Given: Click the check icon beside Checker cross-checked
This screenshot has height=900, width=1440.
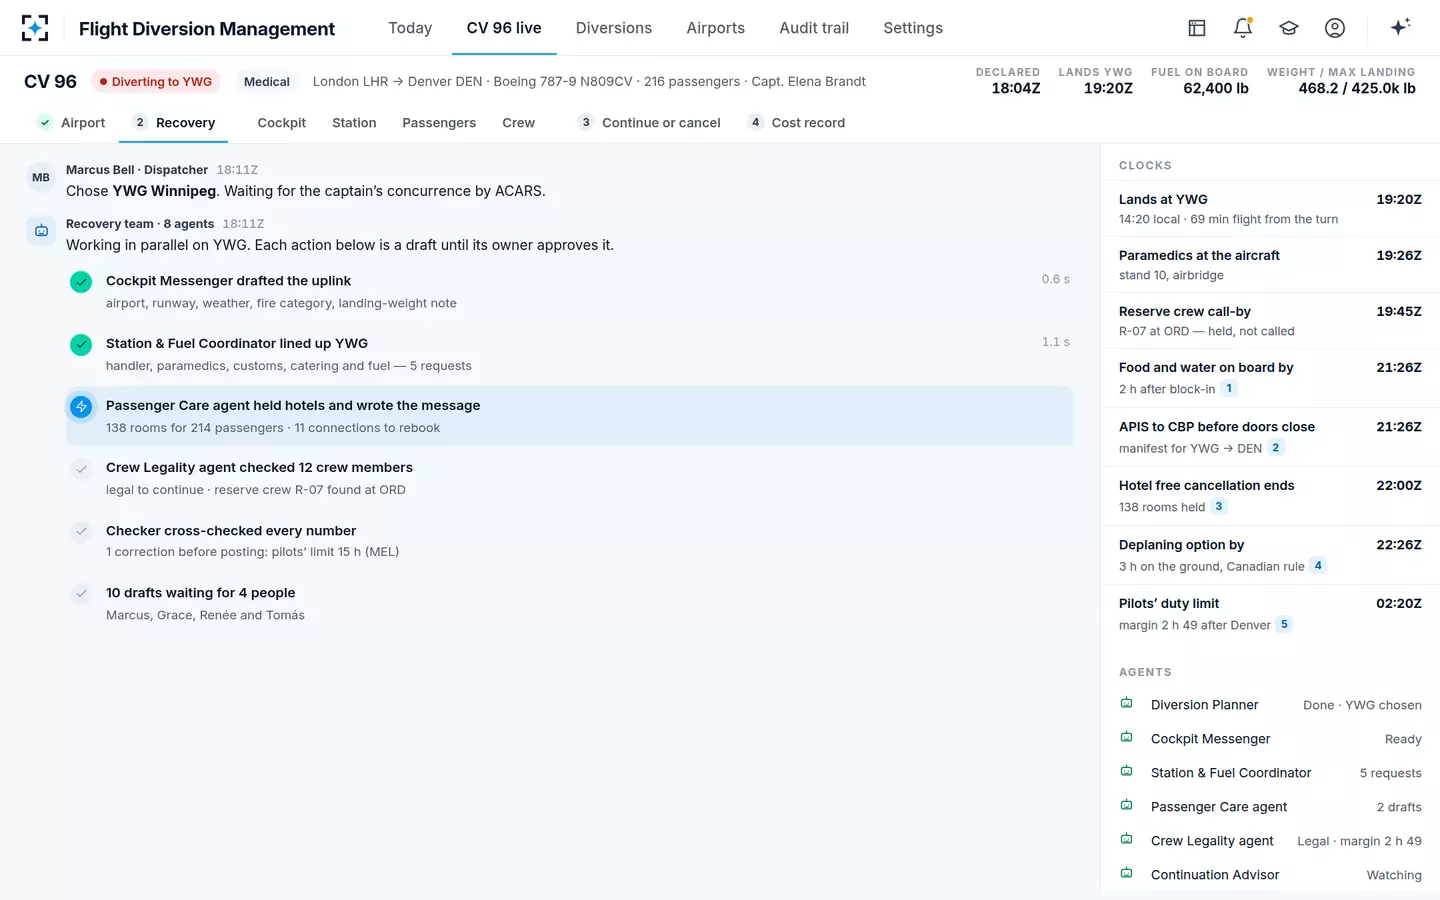Looking at the screenshot, I should point(81,531).
